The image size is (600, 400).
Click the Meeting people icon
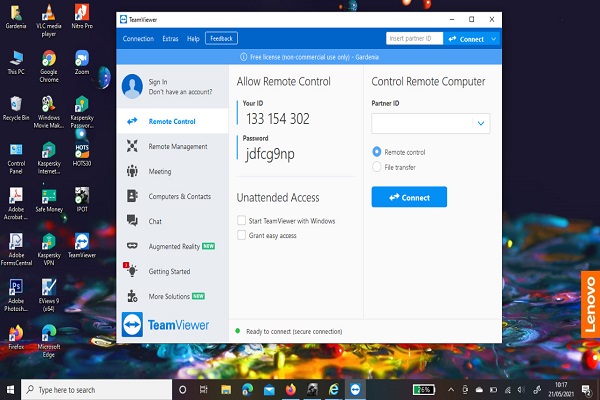click(x=132, y=171)
